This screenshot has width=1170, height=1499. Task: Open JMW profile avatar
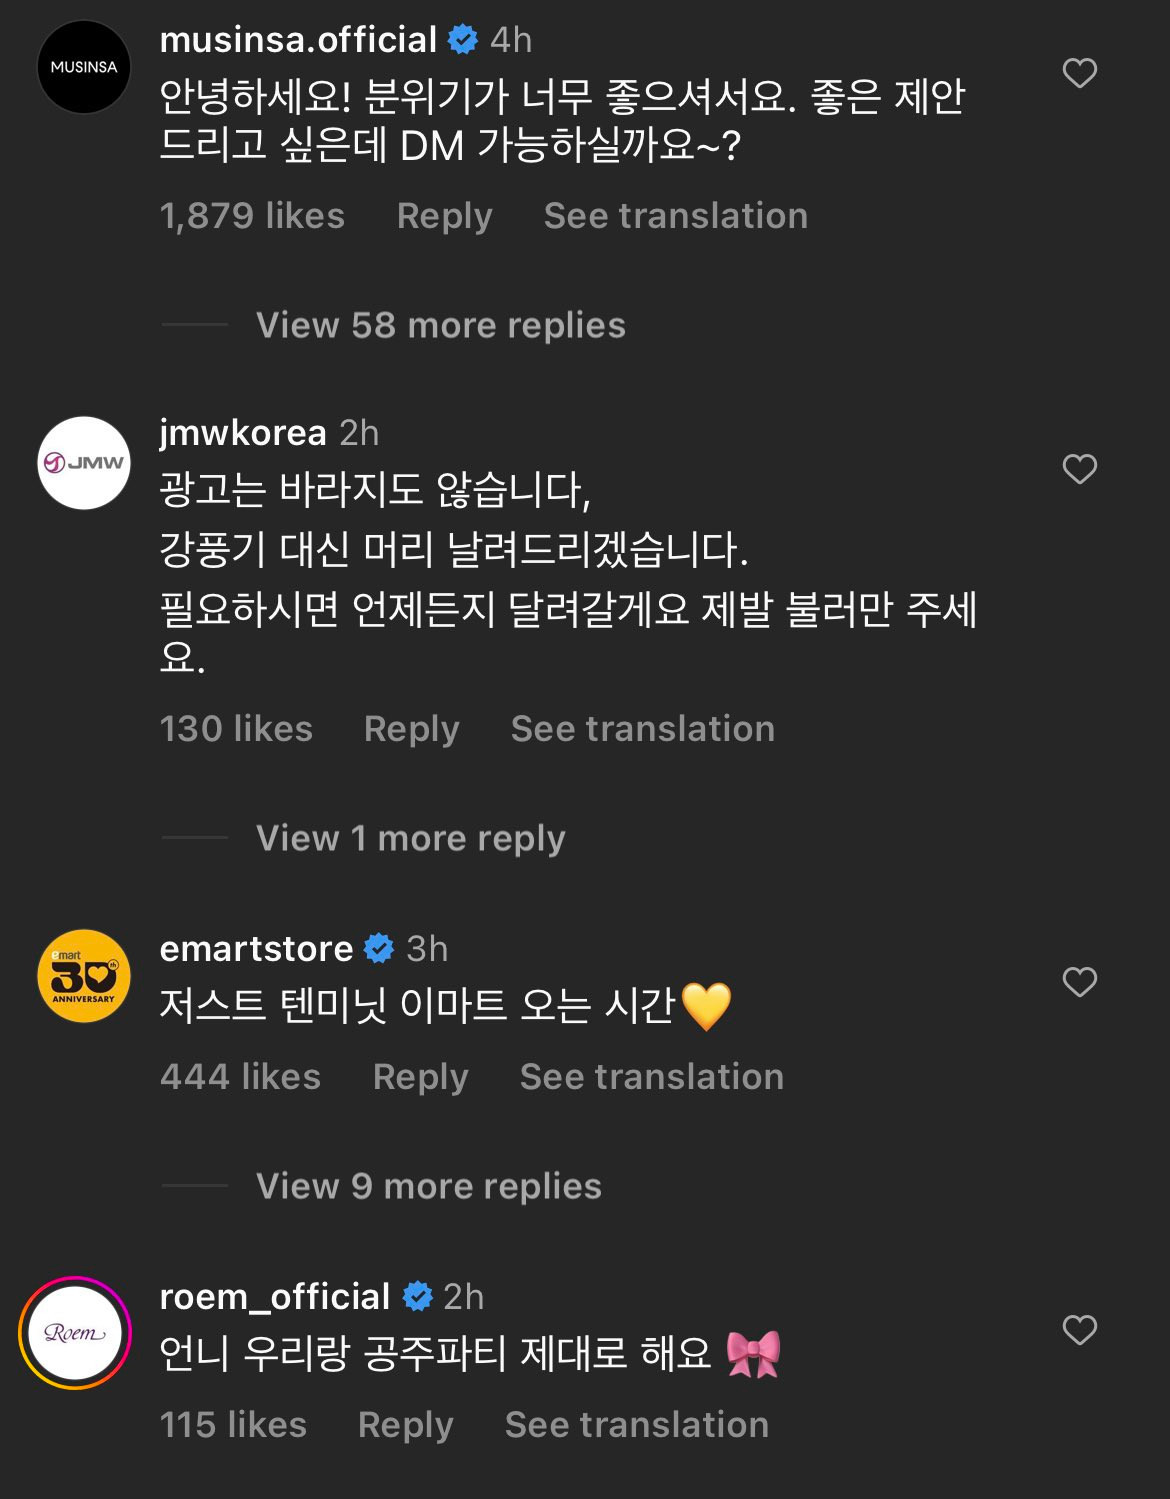pyautogui.click(x=84, y=463)
